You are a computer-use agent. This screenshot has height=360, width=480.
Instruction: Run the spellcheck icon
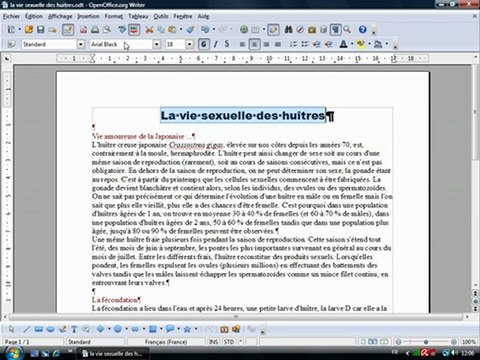pyautogui.click(x=122, y=30)
